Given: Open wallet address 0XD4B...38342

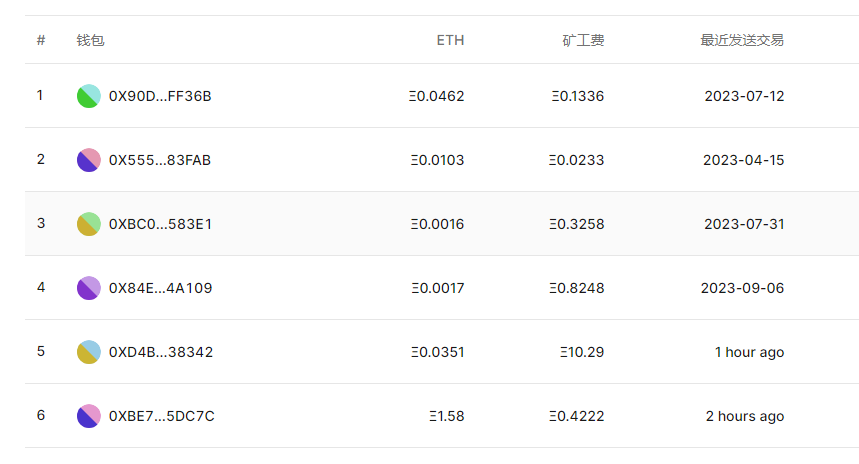Looking at the screenshot, I should coord(161,352).
